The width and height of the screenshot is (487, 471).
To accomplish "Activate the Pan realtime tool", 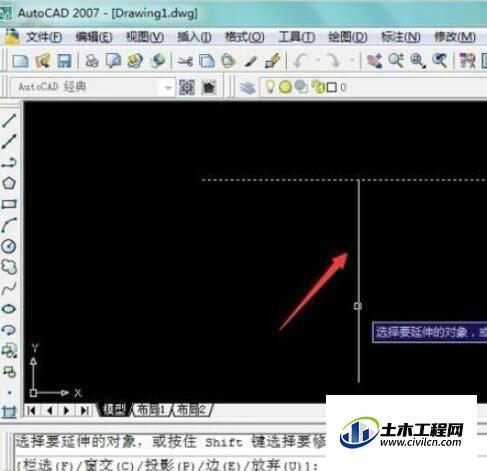I will [x=375, y=61].
